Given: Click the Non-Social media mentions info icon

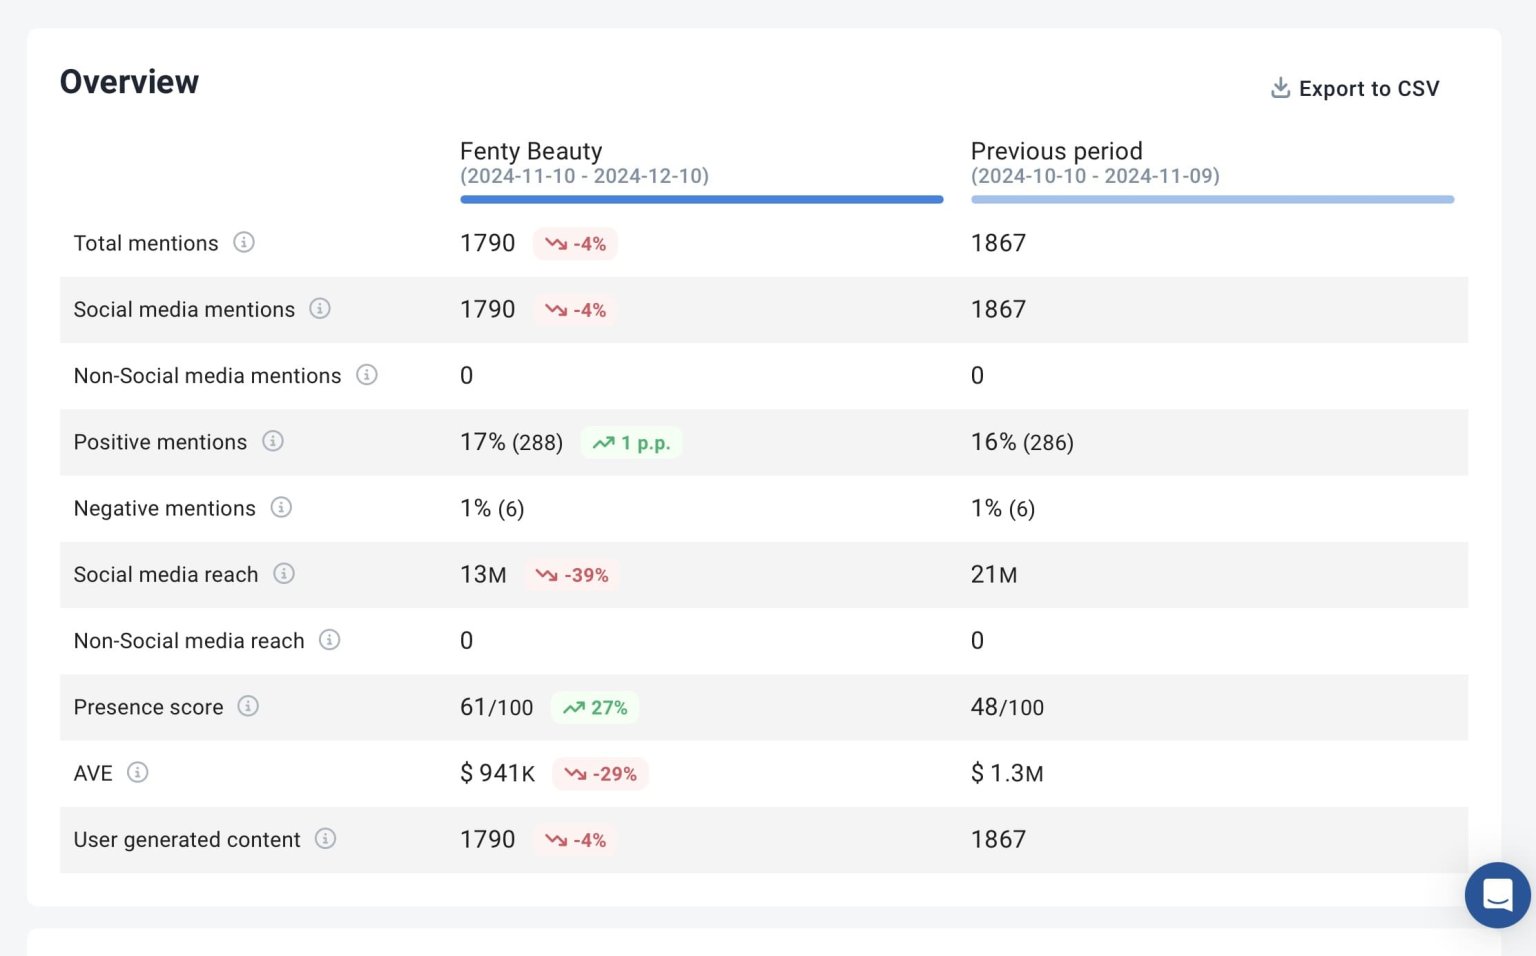Looking at the screenshot, I should [x=367, y=376].
